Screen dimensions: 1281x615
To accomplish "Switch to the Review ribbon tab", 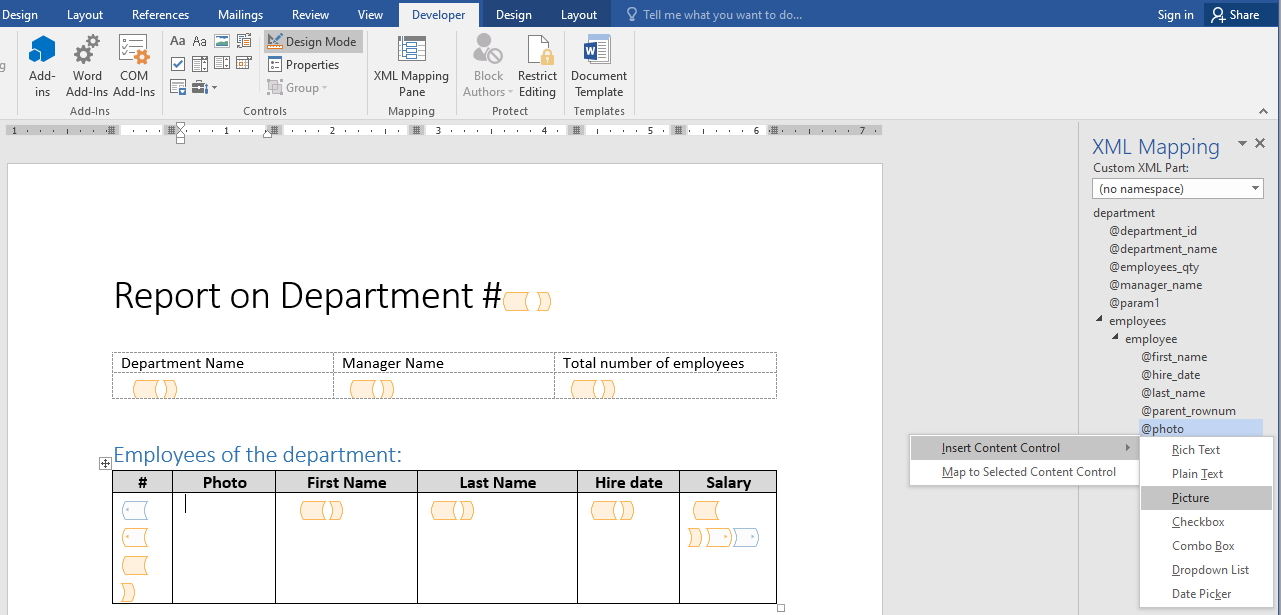I will coord(310,14).
